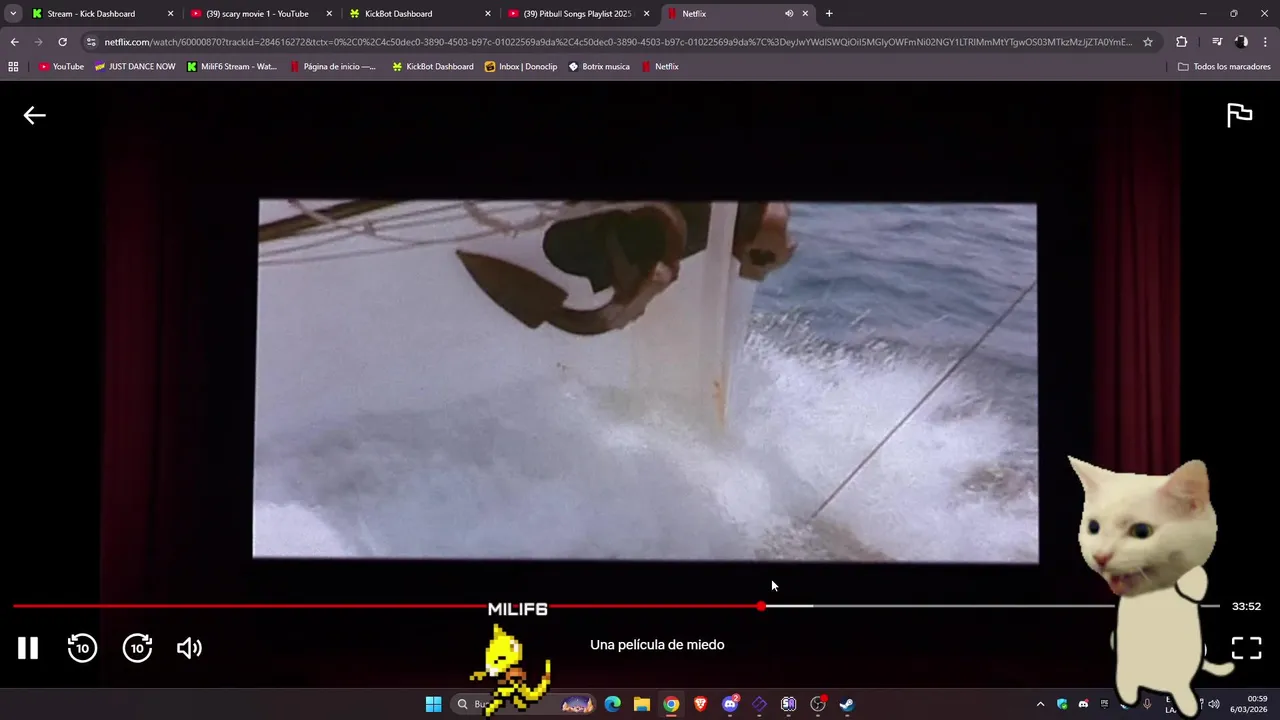Open Microsoft Edge from the taskbar

613,704
